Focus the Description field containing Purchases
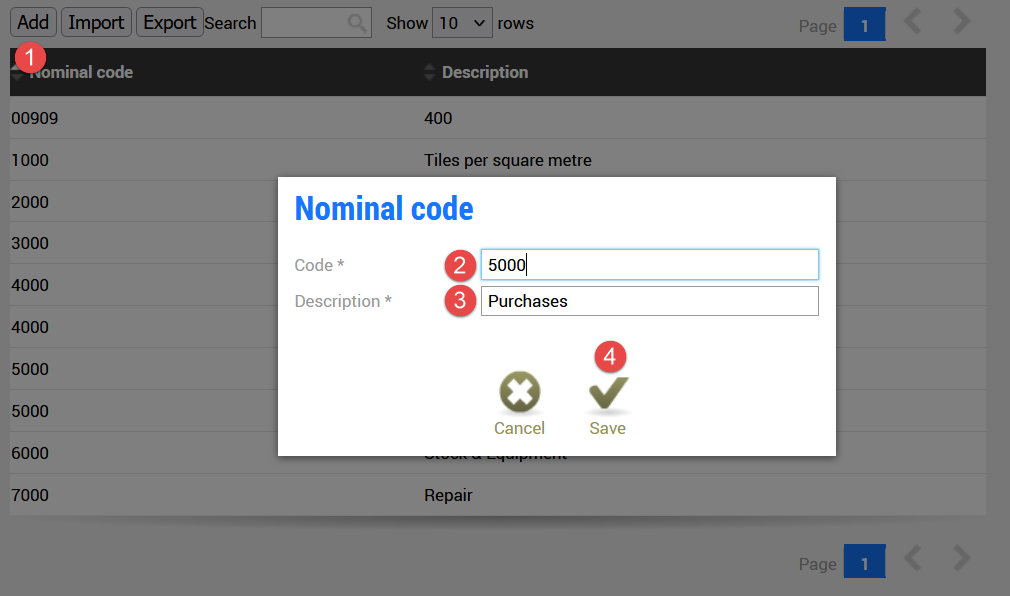The image size is (1010, 596). click(x=649, y=301)
